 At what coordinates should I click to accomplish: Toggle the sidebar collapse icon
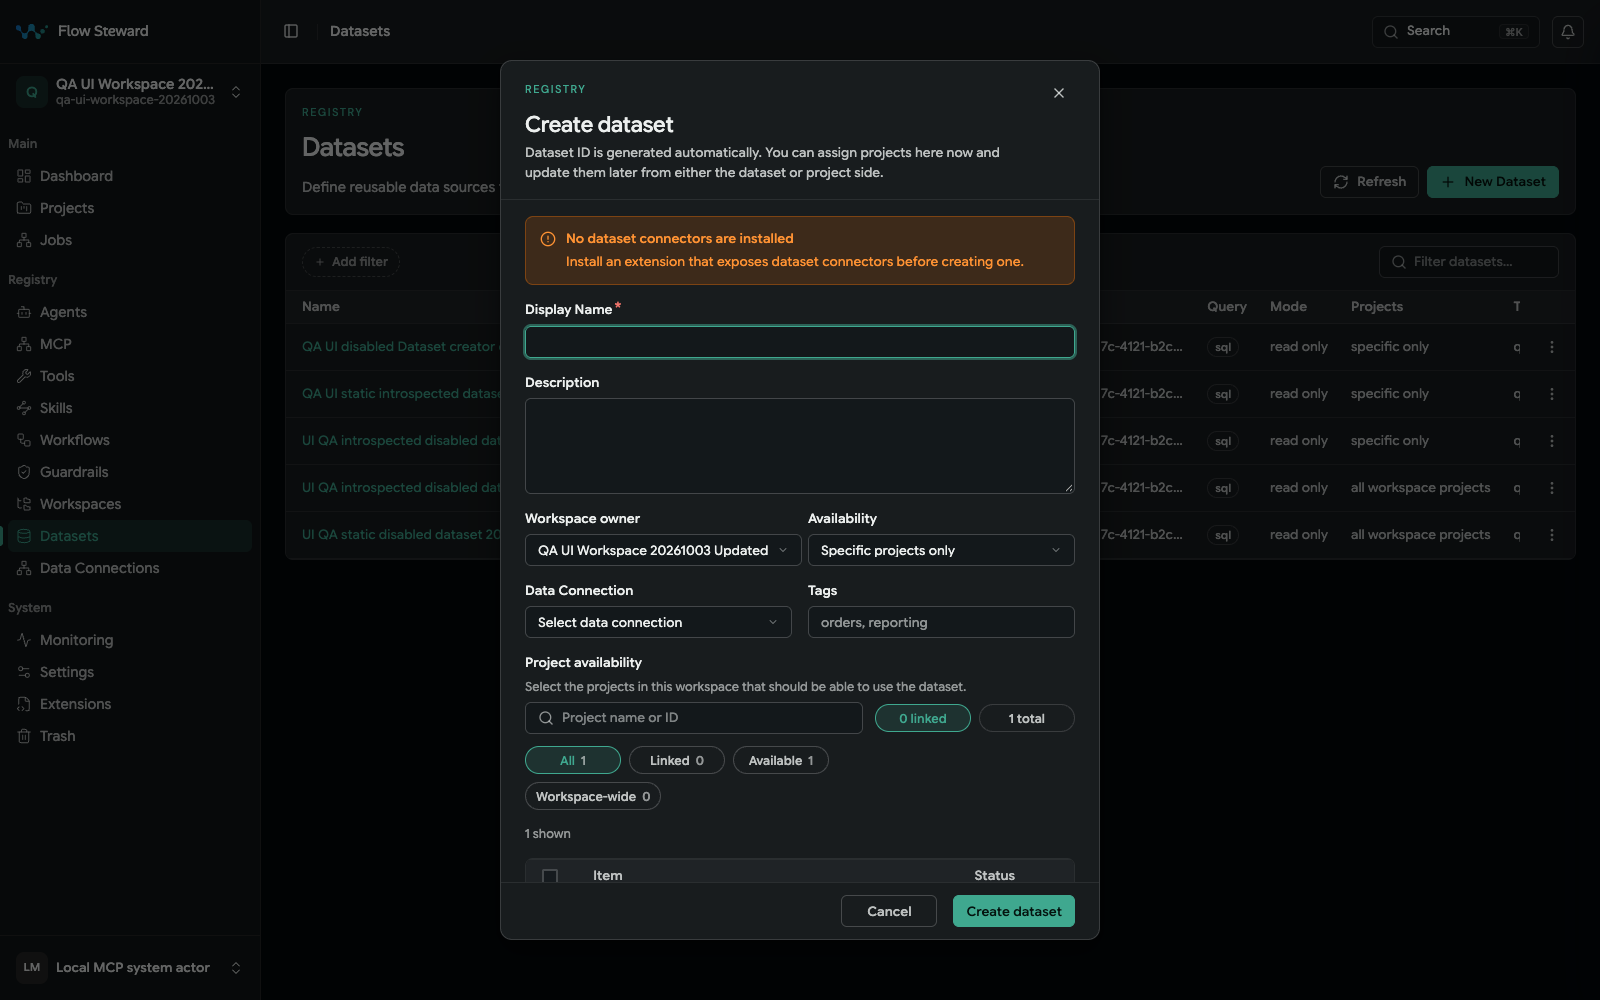tap(291, 31)
